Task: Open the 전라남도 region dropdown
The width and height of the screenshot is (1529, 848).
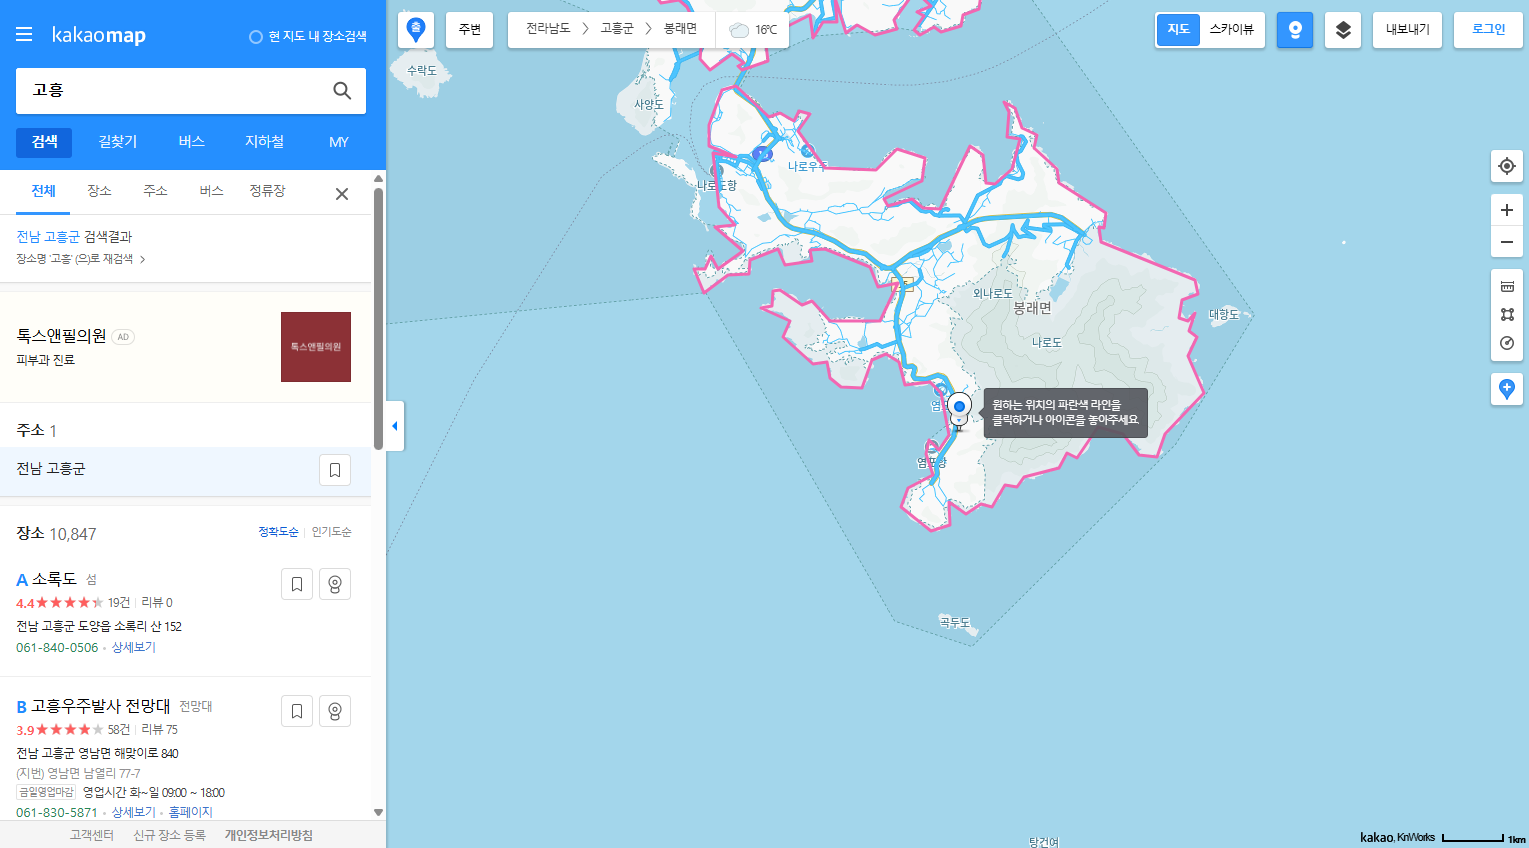Action: [x=549, y=29]
